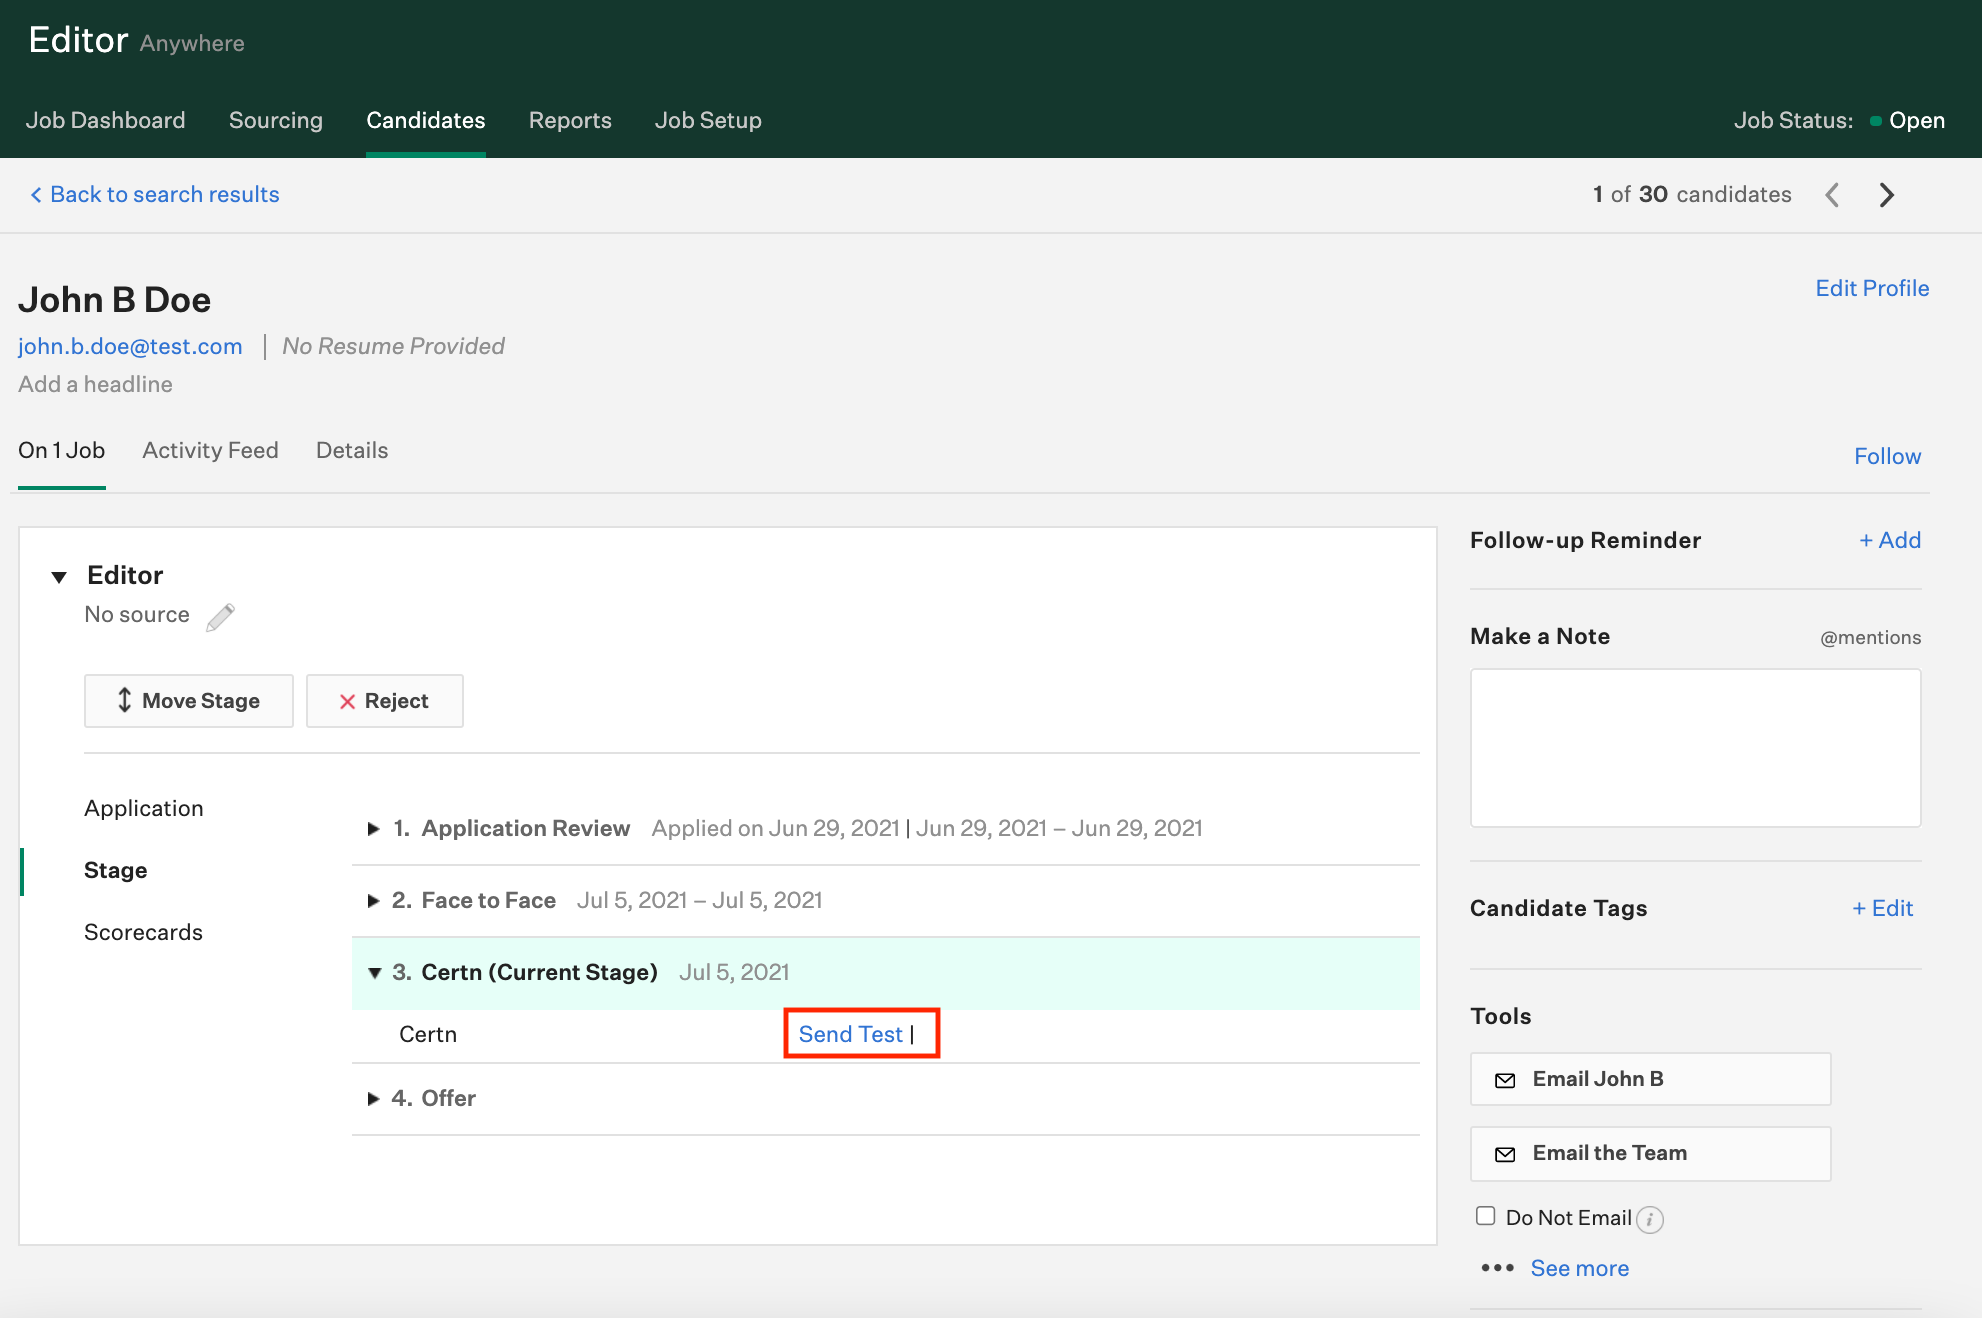Open the Reports tab
This screenshot has width=1982, height=1318.
(570, 120)
